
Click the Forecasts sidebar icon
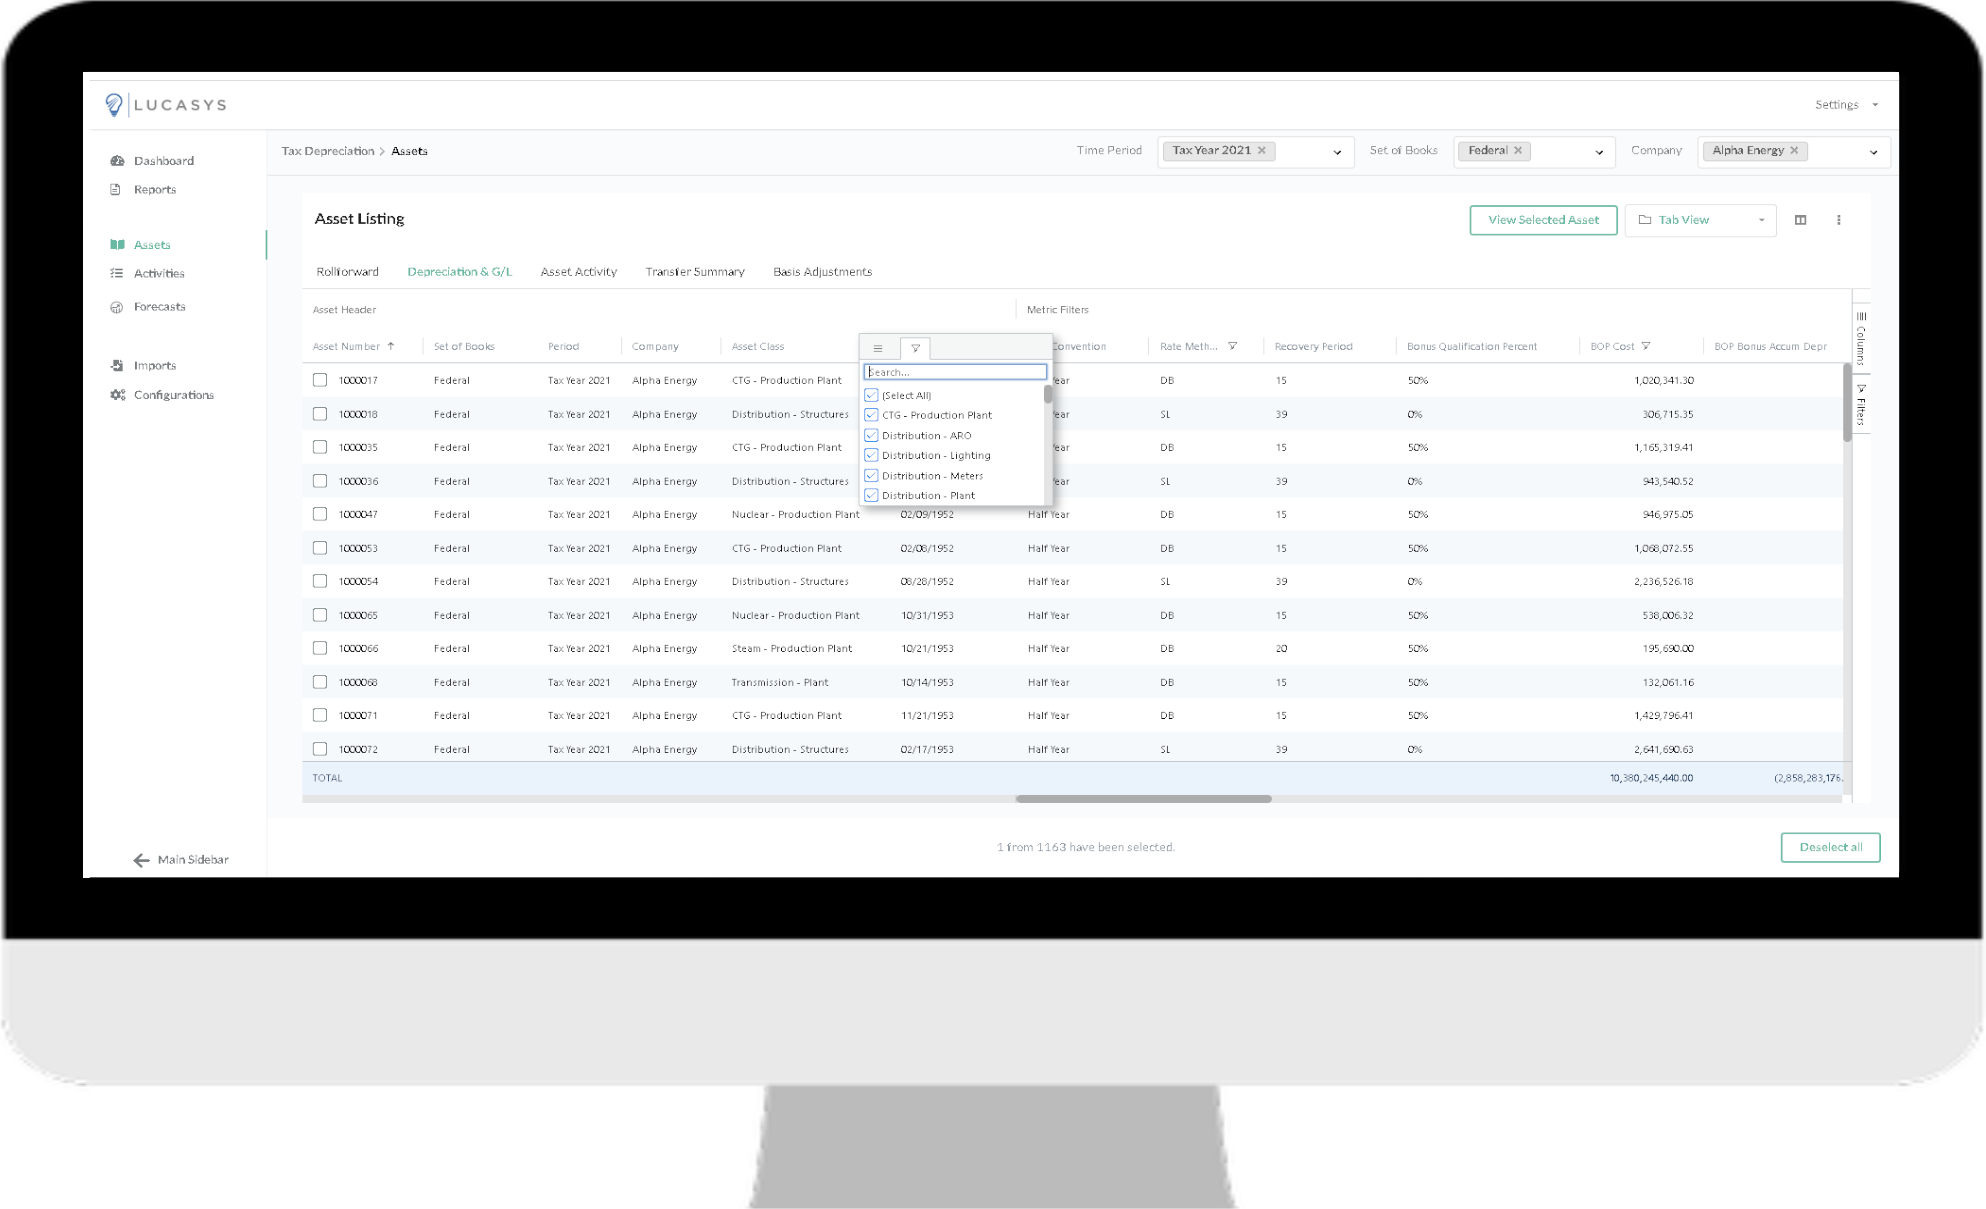coord(117,307)
